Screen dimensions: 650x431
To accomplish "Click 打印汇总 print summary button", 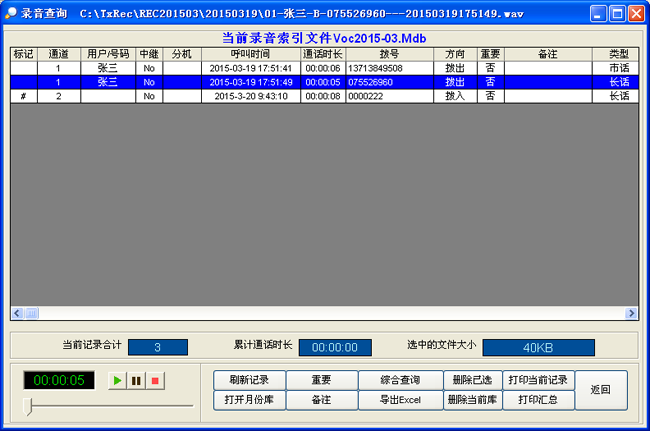I will tap(537, 399).
